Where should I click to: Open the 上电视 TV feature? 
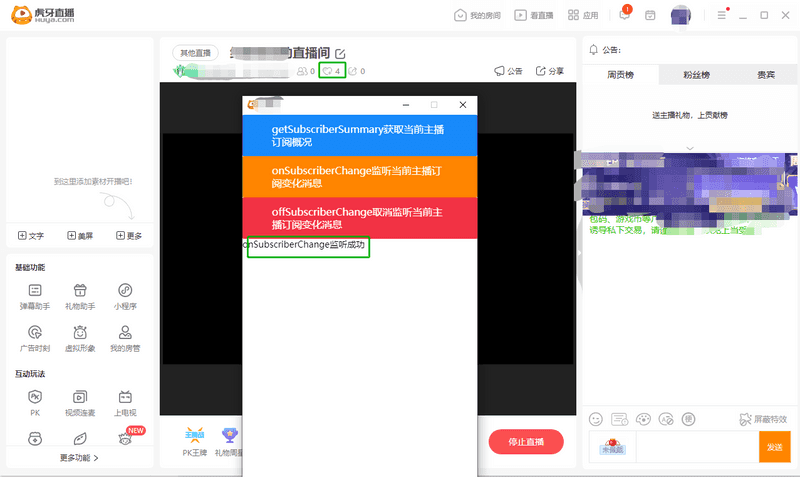(125, 403)
